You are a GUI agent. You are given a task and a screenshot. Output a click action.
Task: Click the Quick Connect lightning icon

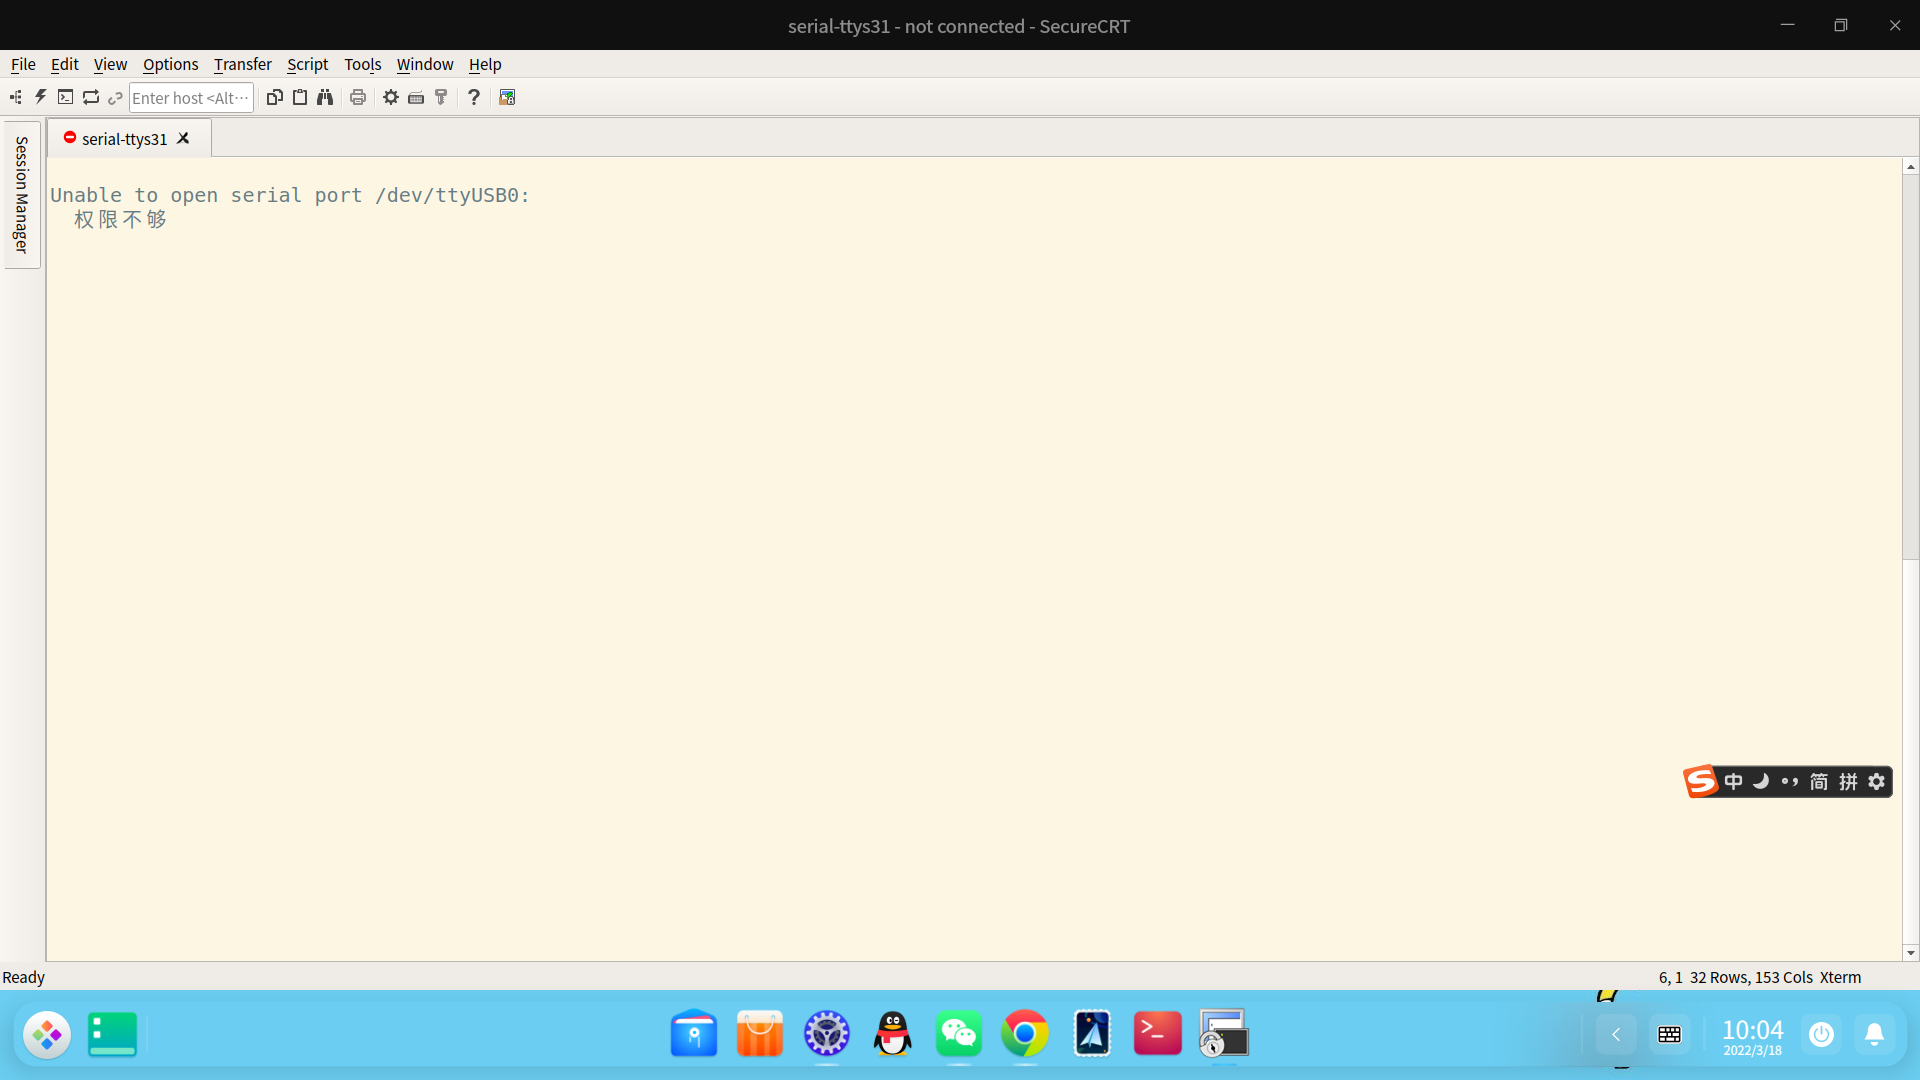pos(40,97)
